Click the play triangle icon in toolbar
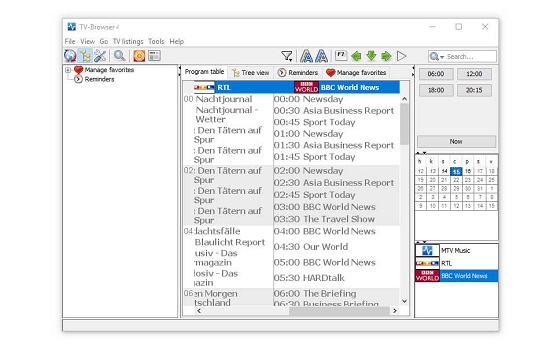 pos(402,56)
